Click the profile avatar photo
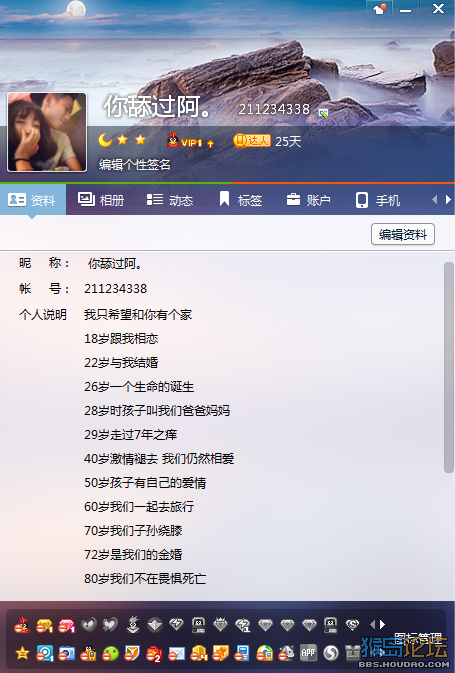Viewport: 455px width, 673px height. click(x=47, y=132)
